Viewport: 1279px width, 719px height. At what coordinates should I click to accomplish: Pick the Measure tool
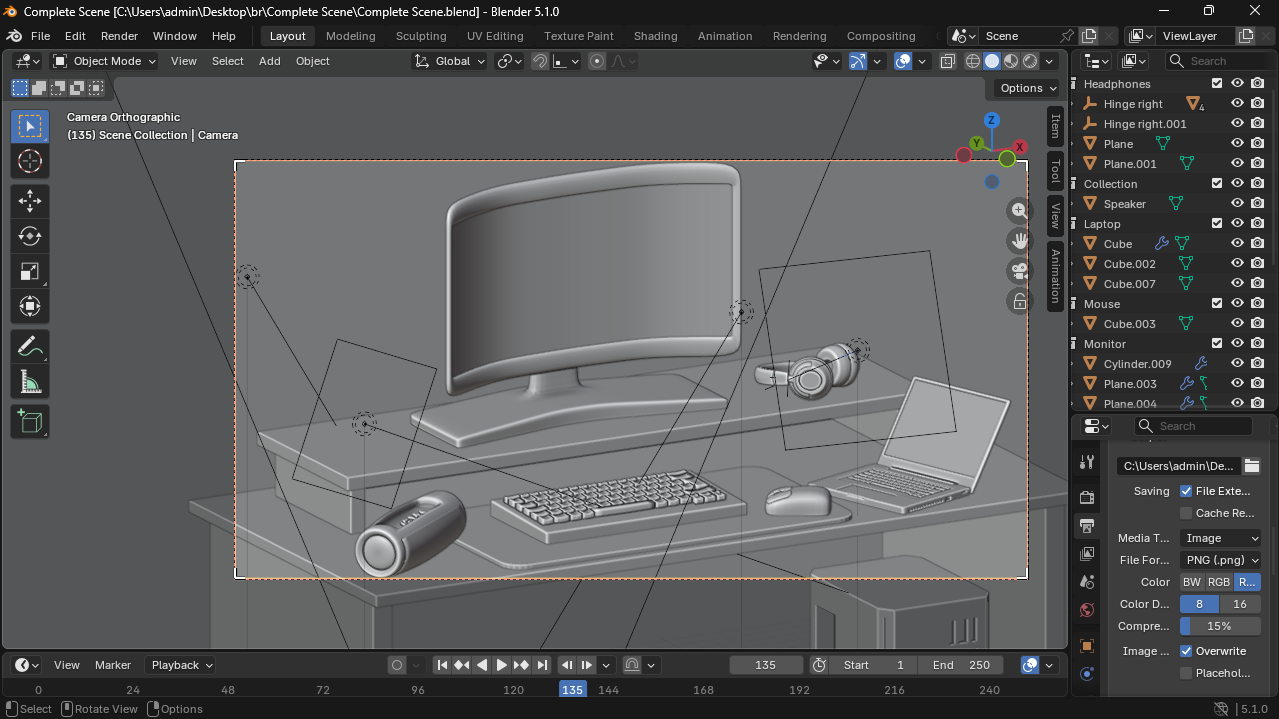pos(30,382)
